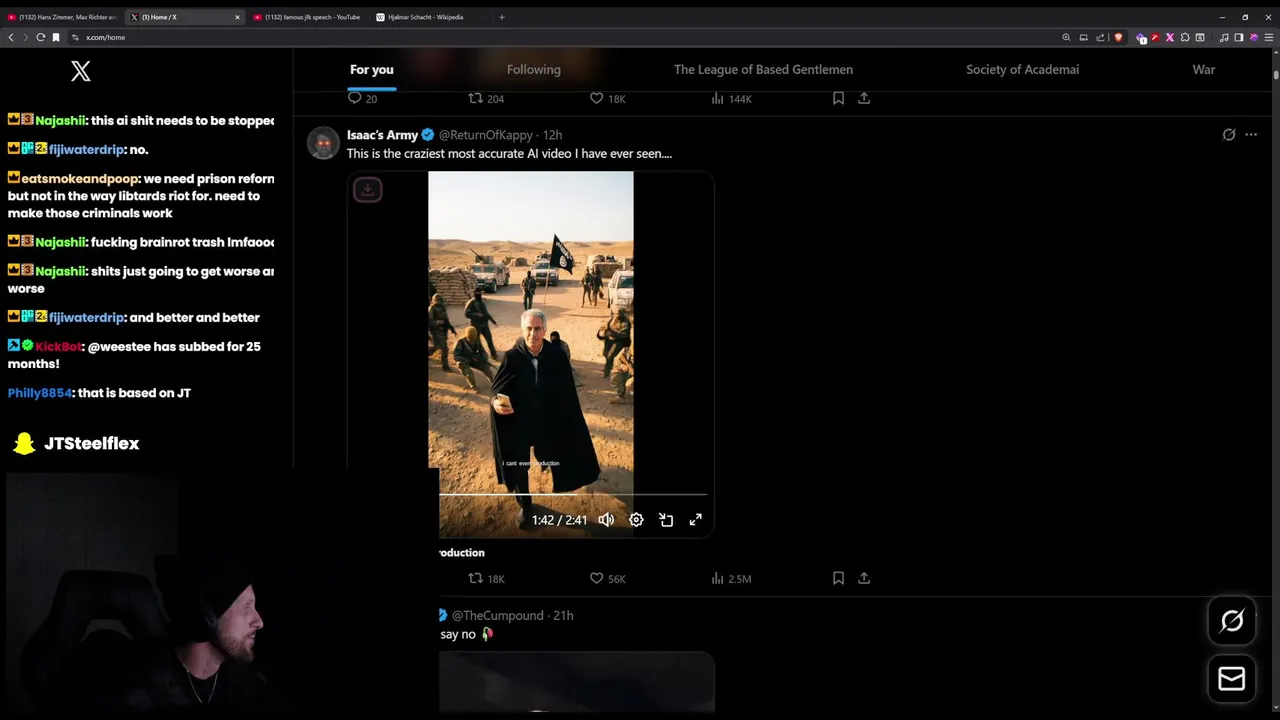Bookmark the tweet with 2.5M views

coord(838,578)
